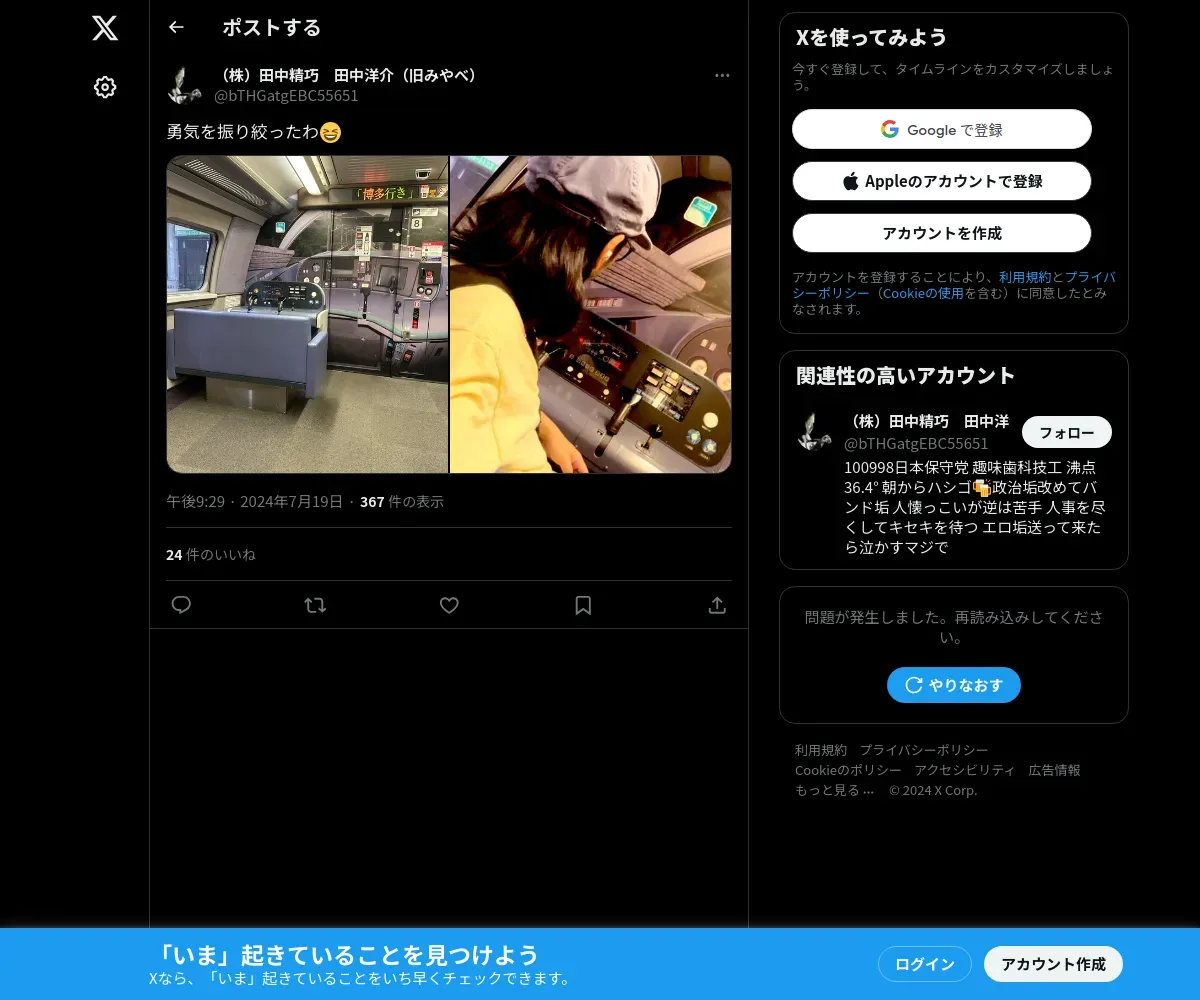
Task: Go back with the left arrow
Action: (176, 27)
